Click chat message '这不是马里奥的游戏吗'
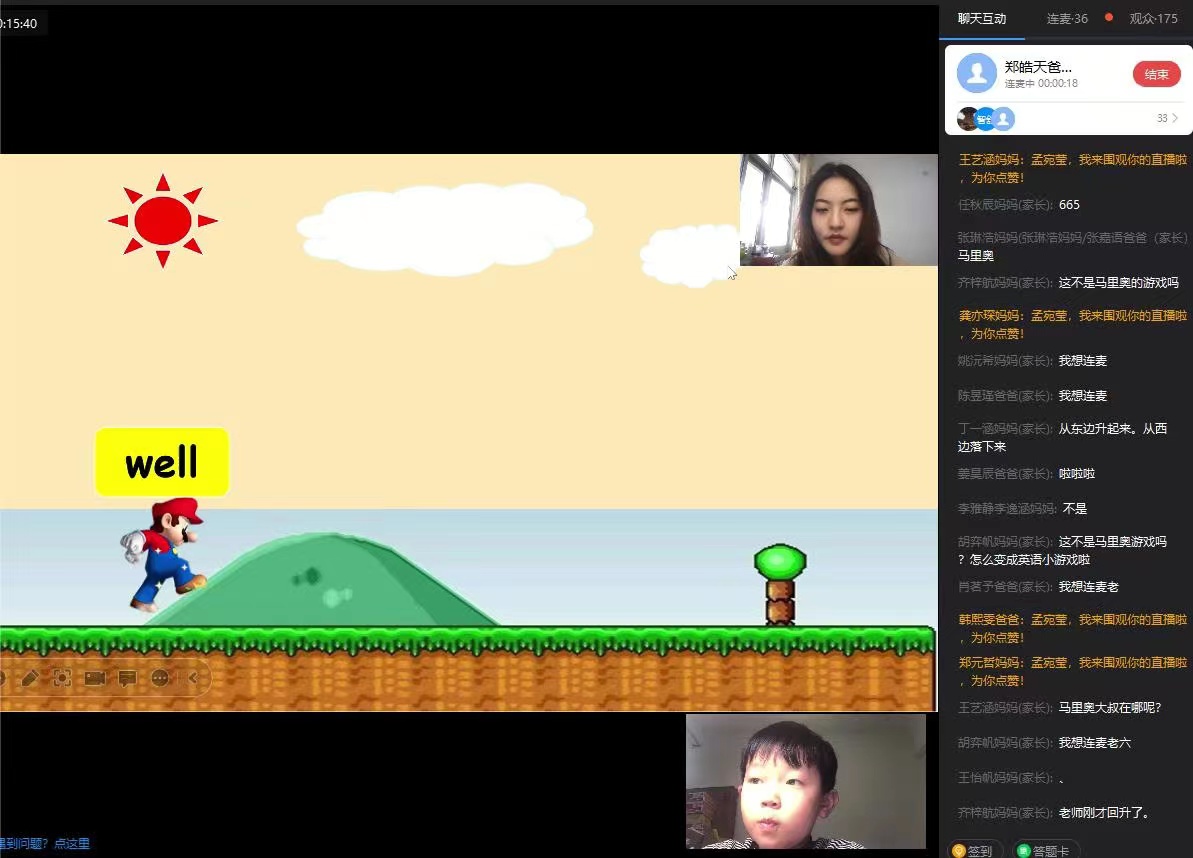Screen dimensions: 1193x858 (1118, 282)
